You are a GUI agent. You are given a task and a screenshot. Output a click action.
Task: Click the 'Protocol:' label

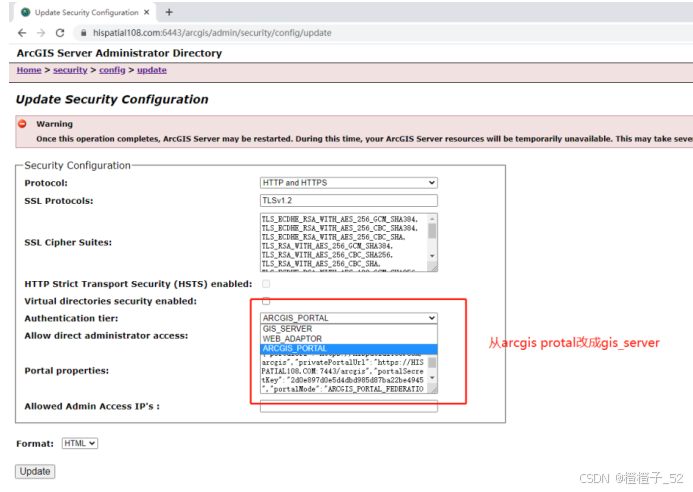pyautogui.click(x=46, y=183)
